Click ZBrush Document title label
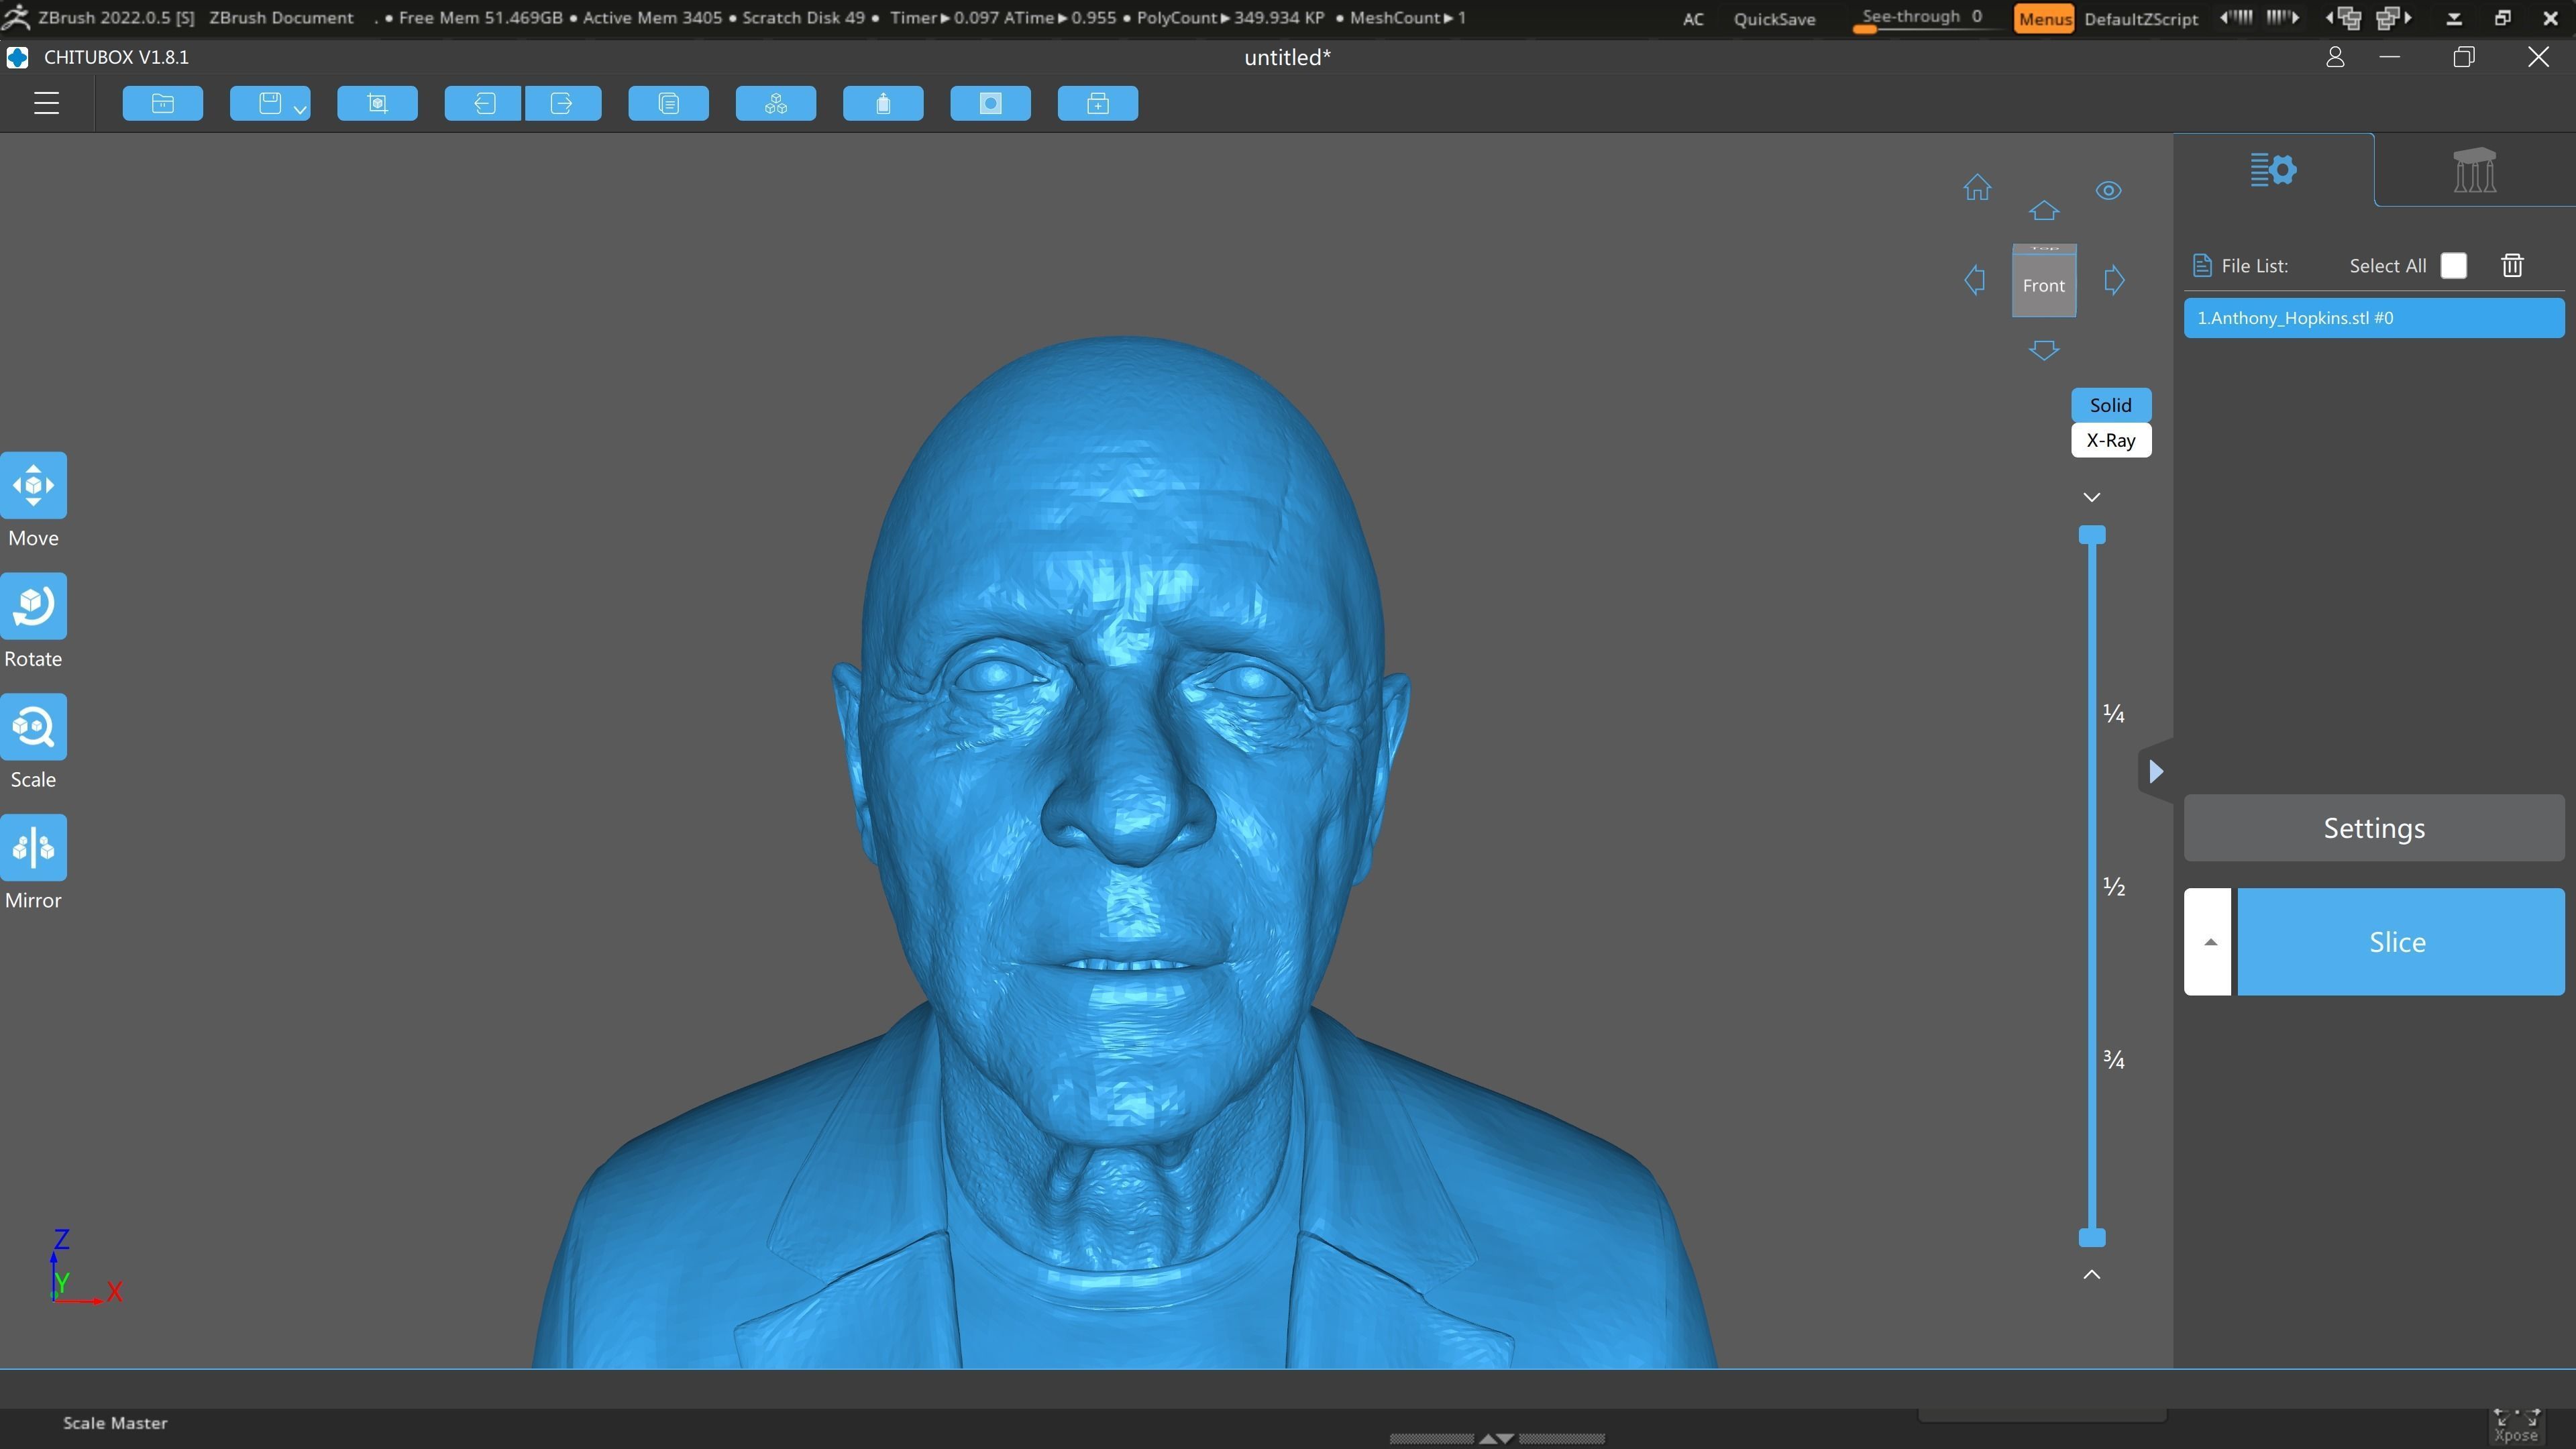Screen dimensions: 2576x1449 tap(281, 18)
